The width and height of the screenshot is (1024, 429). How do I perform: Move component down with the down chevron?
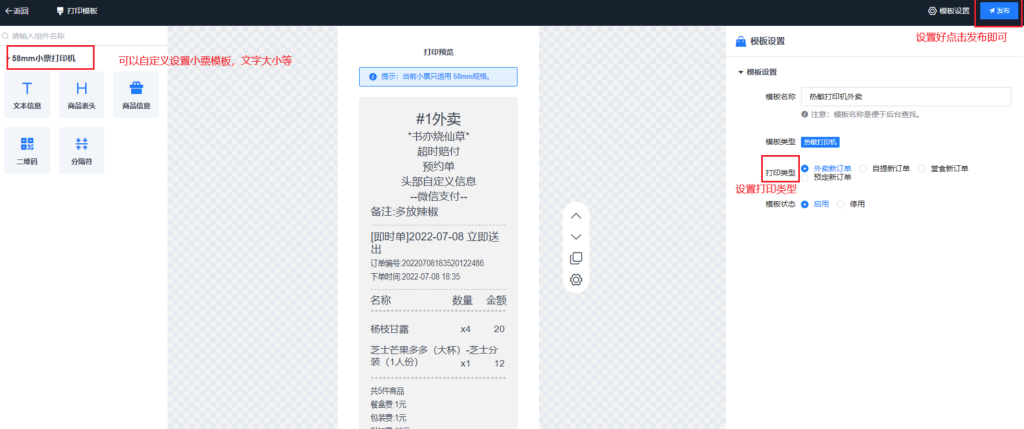point(576,237)
